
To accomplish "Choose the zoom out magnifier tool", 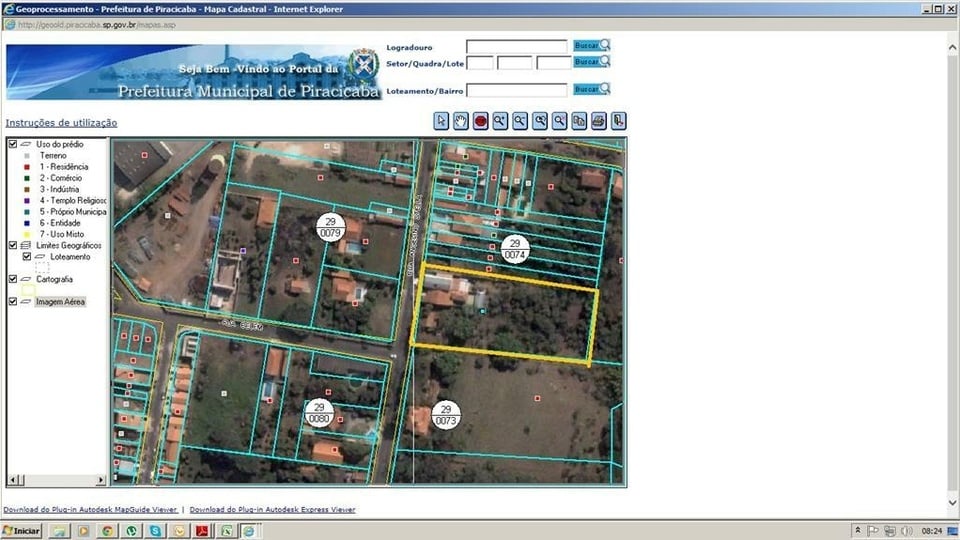I will (x=520, y=121).
